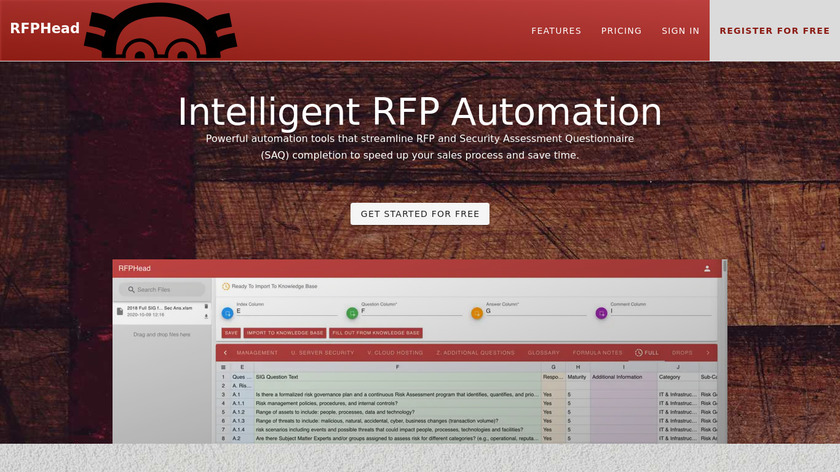Click the magnifier icon in Search Files

[x=131, y=289]
